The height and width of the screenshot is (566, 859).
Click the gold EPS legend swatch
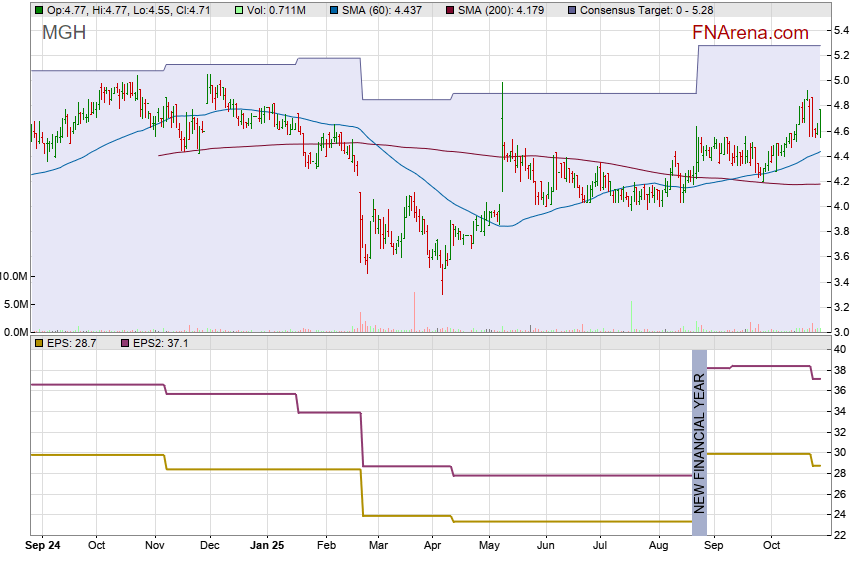coord(39,343)
